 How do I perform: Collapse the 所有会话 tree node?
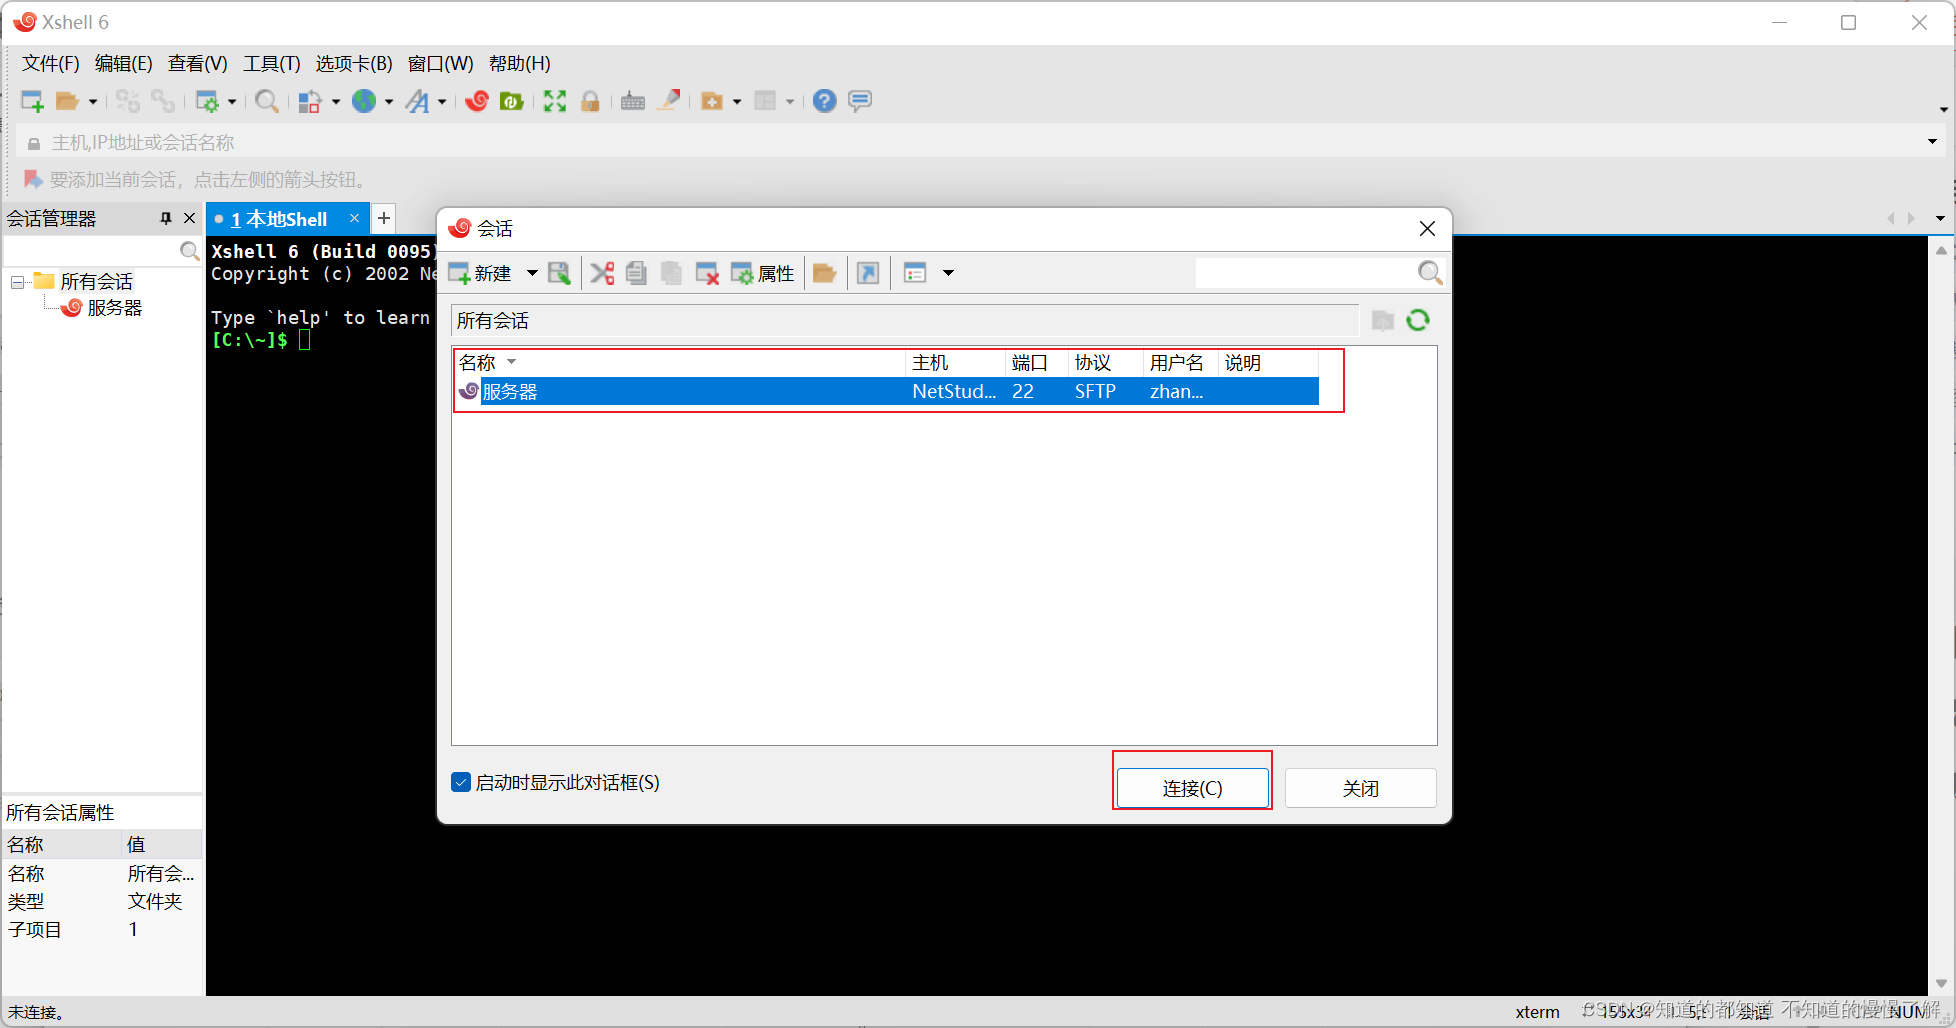tap(17, 282)
